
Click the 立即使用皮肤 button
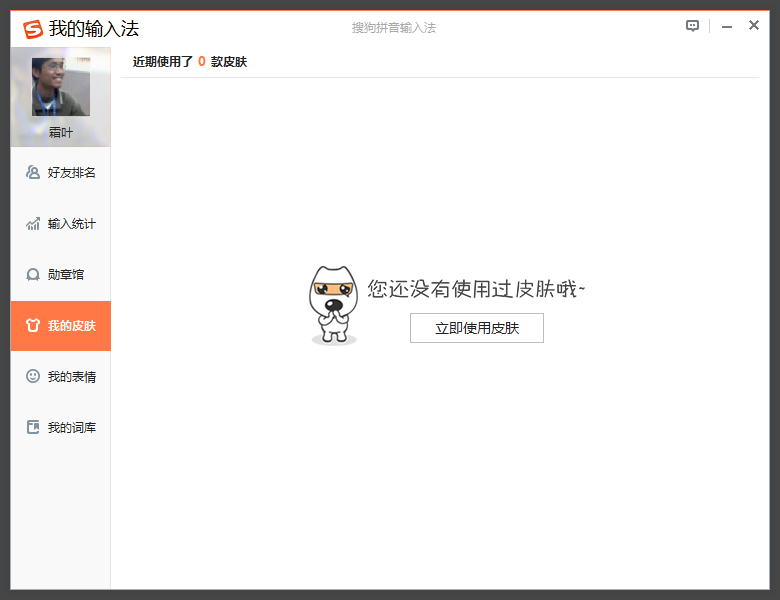(x=477, y=328)
